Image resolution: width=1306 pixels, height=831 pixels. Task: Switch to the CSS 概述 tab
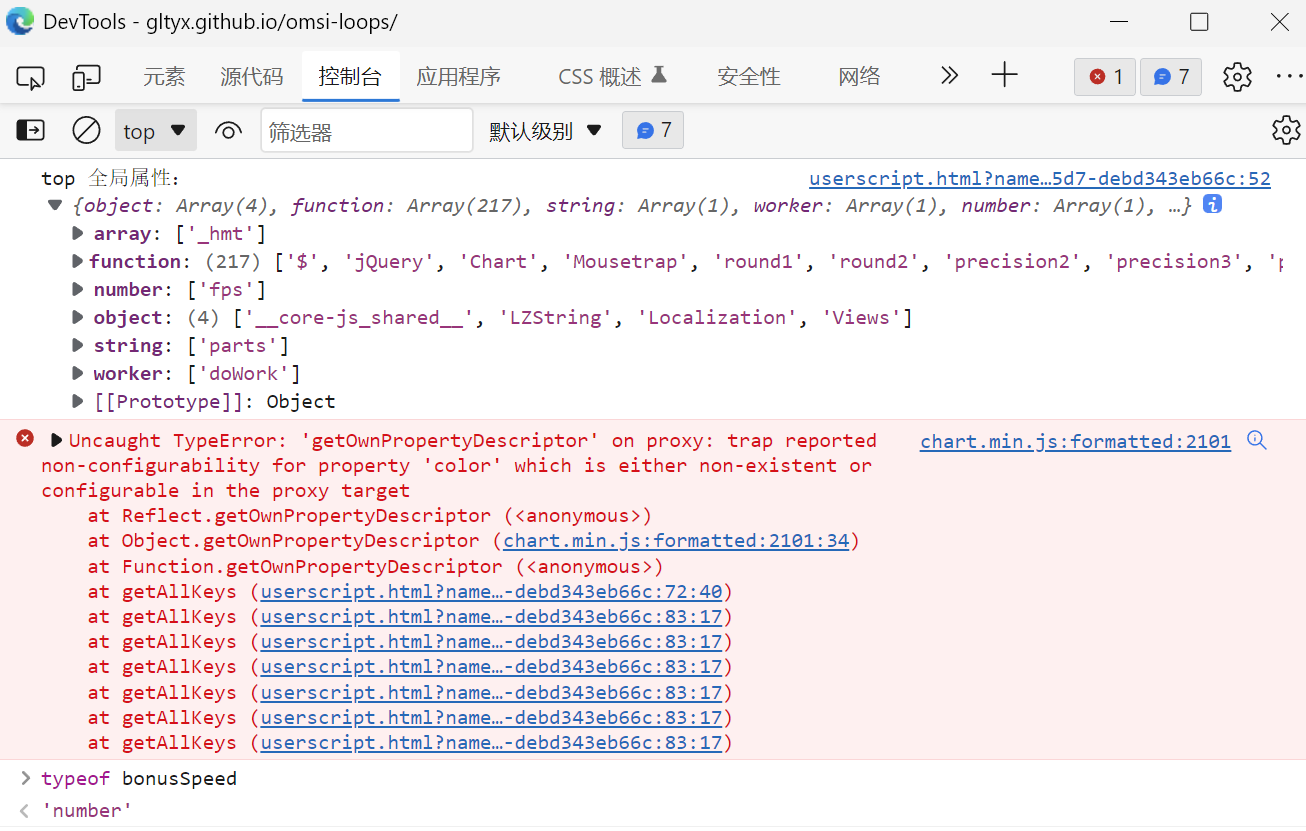coord(612,77)
